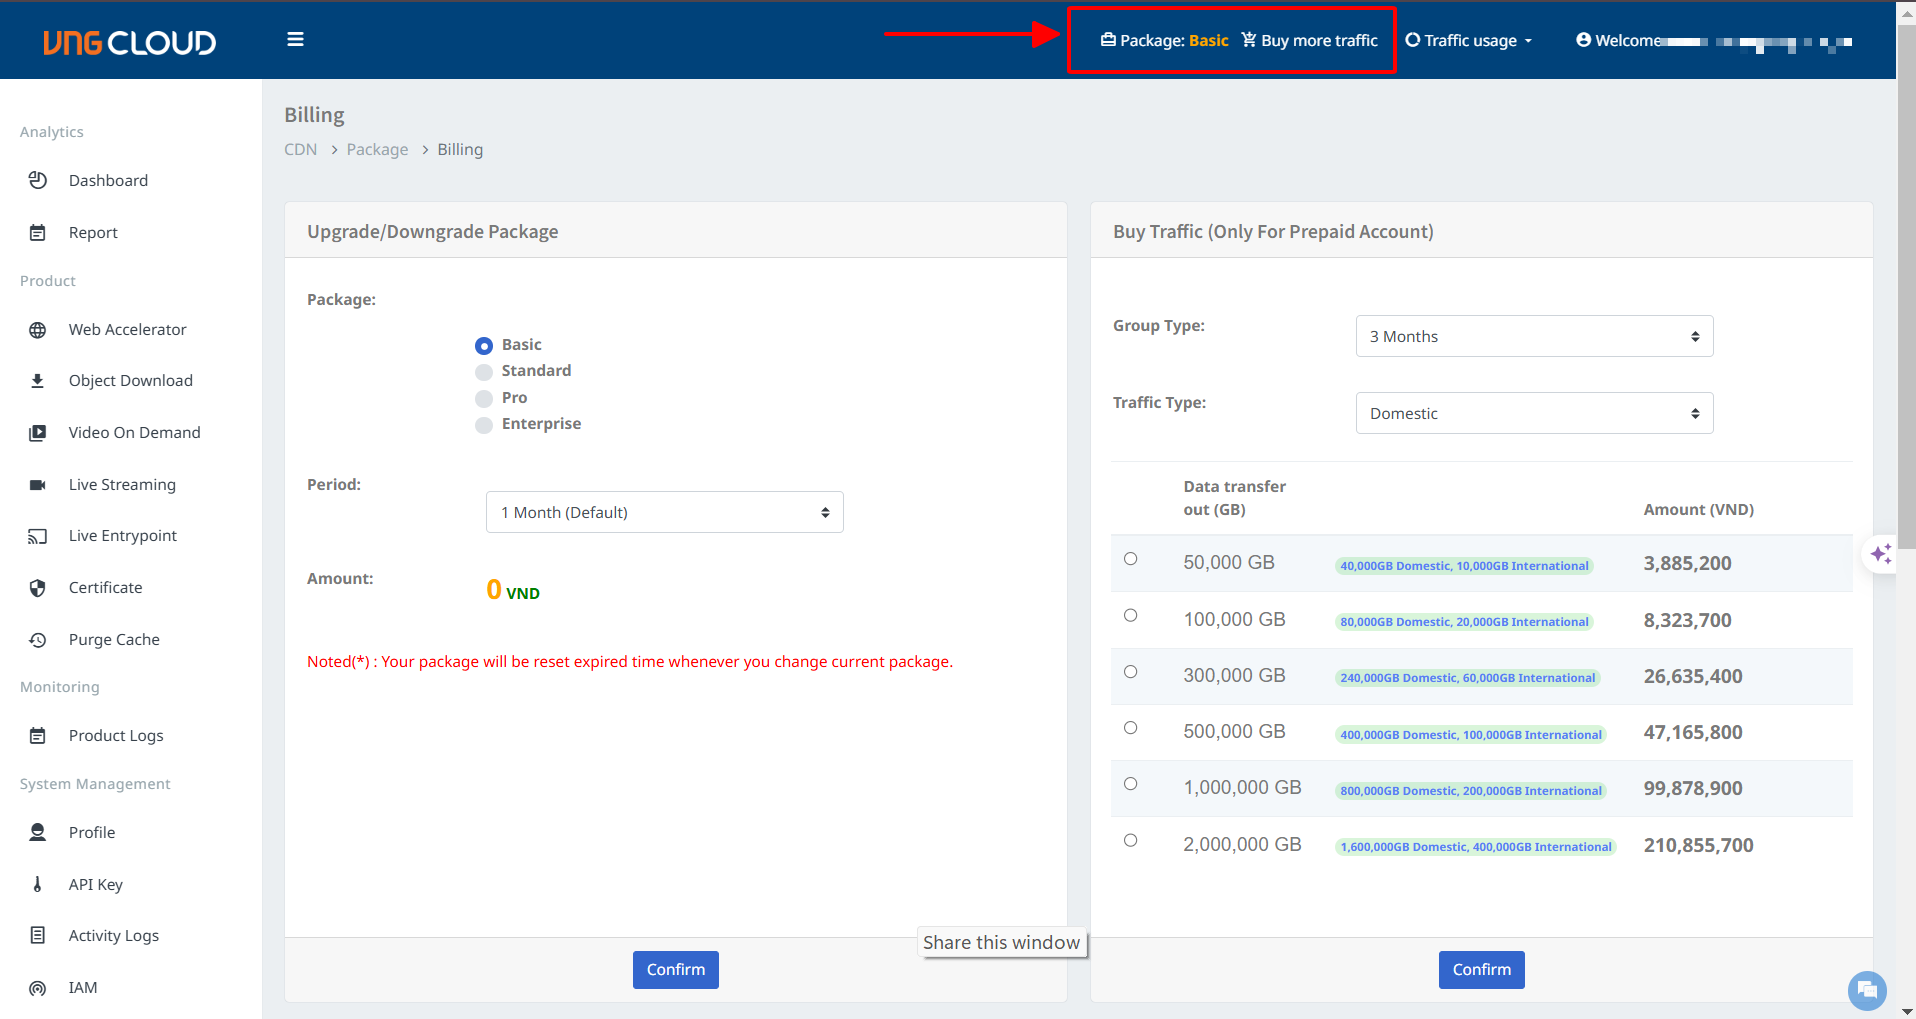This screenshot has height=1019, width=1916.
Task: Select the Standard package radio button
Action: point(484,372)
